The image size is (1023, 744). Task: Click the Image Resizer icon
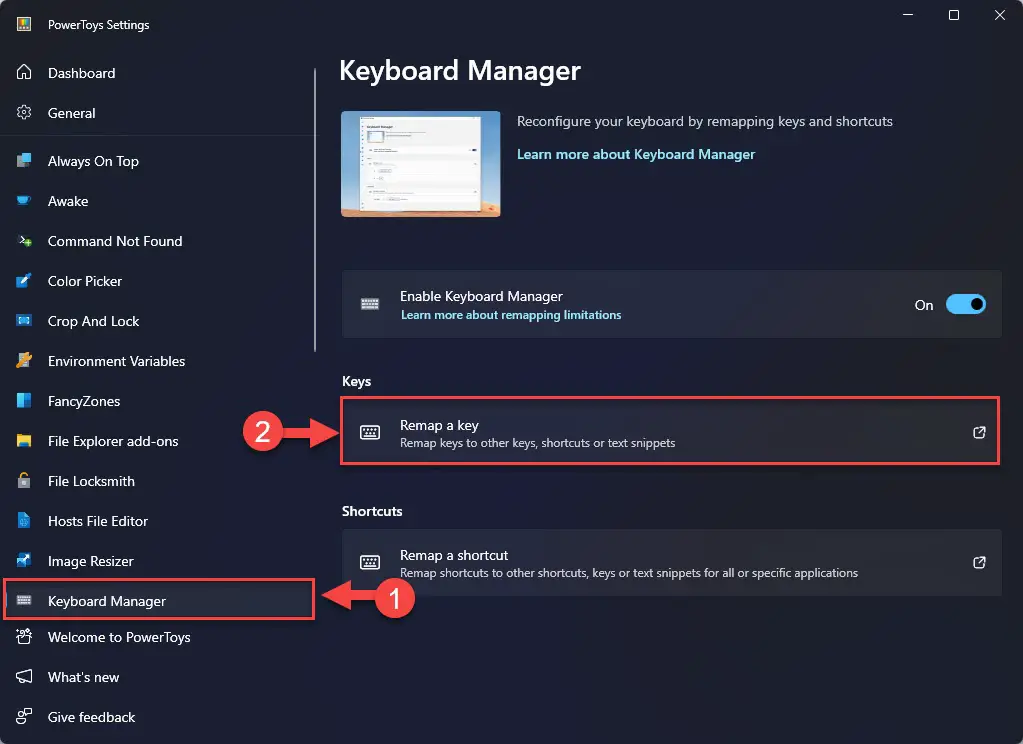[x=24, y=561]
